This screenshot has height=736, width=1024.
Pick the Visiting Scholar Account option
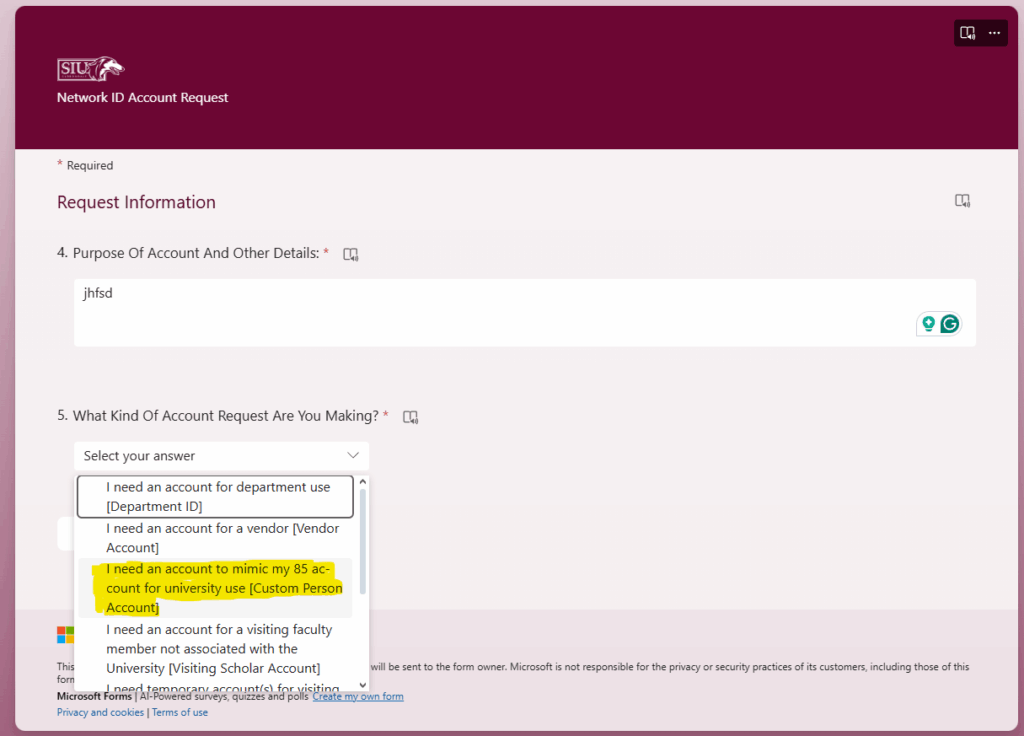click(217, 649)
